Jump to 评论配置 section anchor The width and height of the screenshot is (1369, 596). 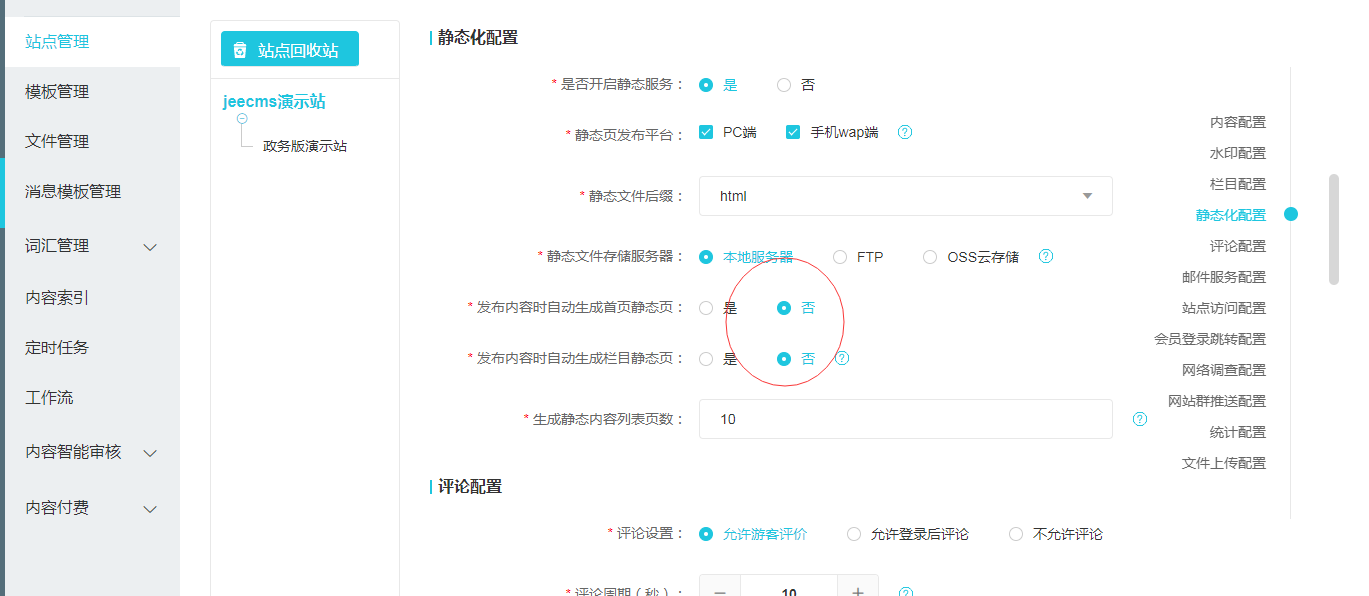pyautogui.click(x=1238, y=246)
